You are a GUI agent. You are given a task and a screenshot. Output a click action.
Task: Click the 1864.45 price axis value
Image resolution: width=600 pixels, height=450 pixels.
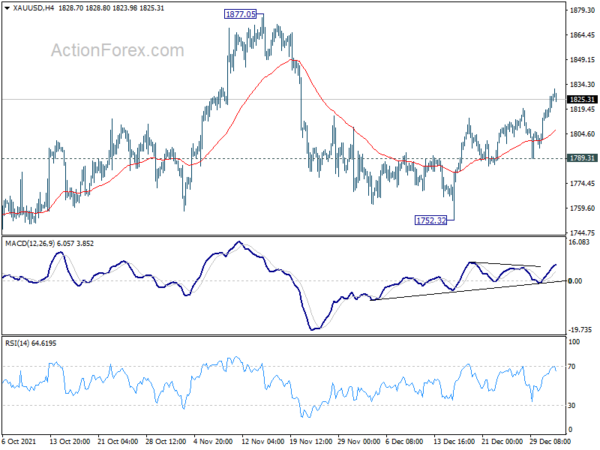click(582, 35)
